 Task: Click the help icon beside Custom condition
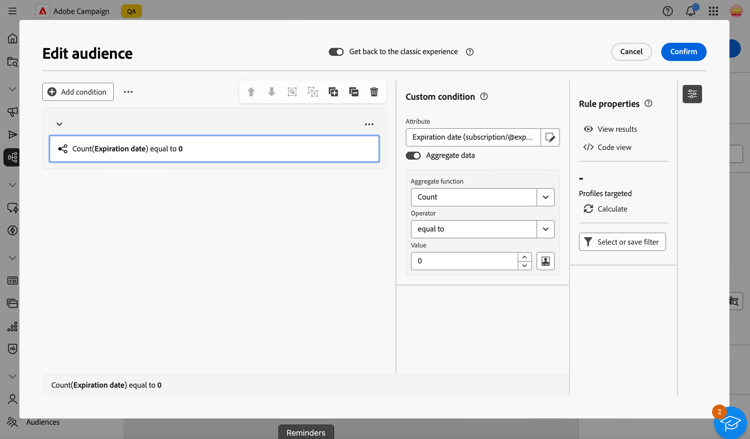point(484,97)
